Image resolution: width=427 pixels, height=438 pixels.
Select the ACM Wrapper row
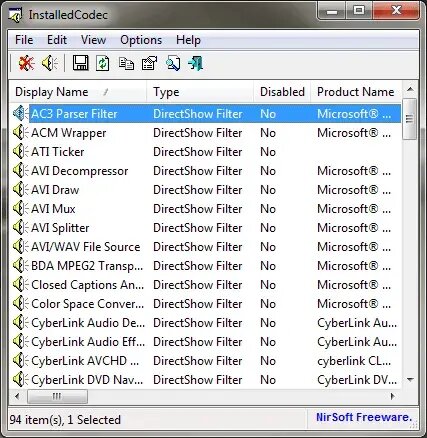click(x=205, y=133)
